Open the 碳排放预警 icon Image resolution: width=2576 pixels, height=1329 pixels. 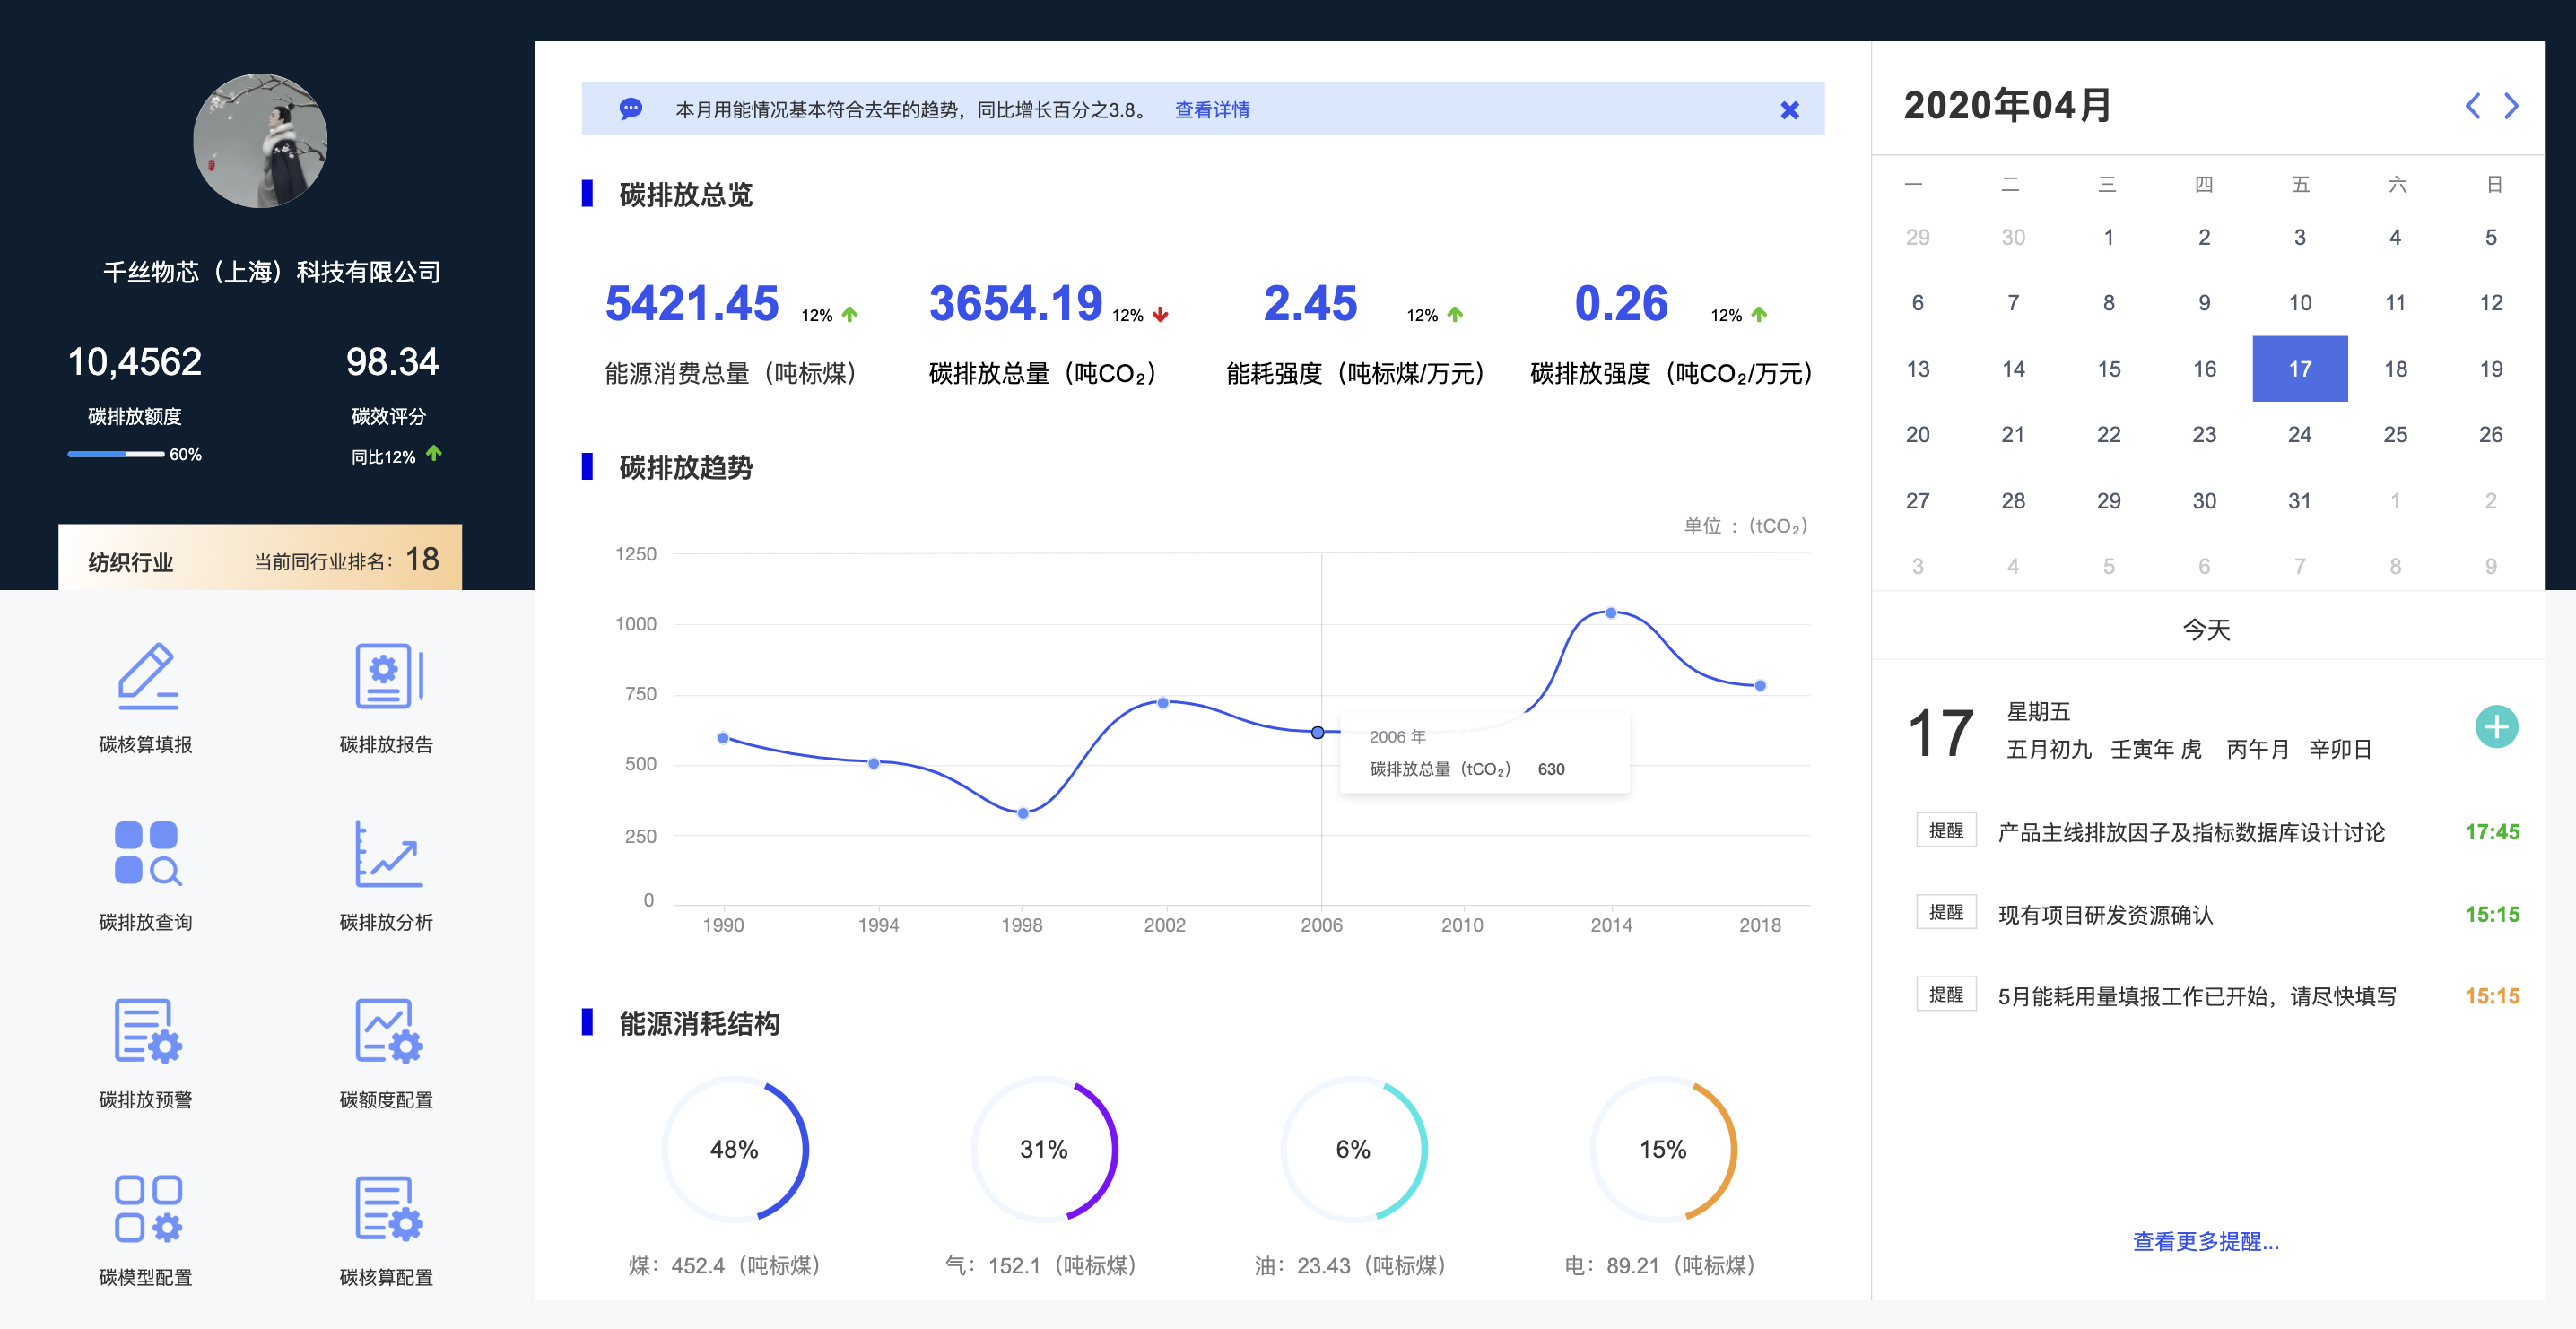[147, 1031]
